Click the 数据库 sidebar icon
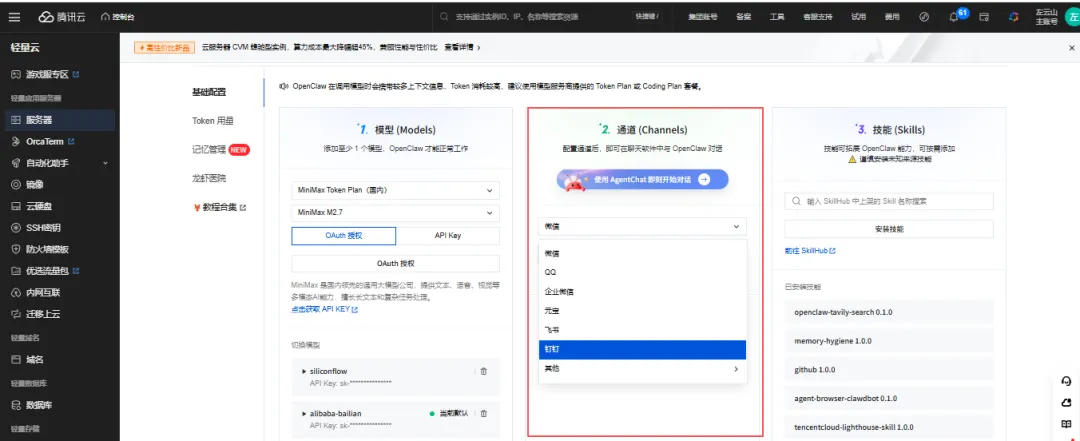1080x441 pixels. click(16, 404)
